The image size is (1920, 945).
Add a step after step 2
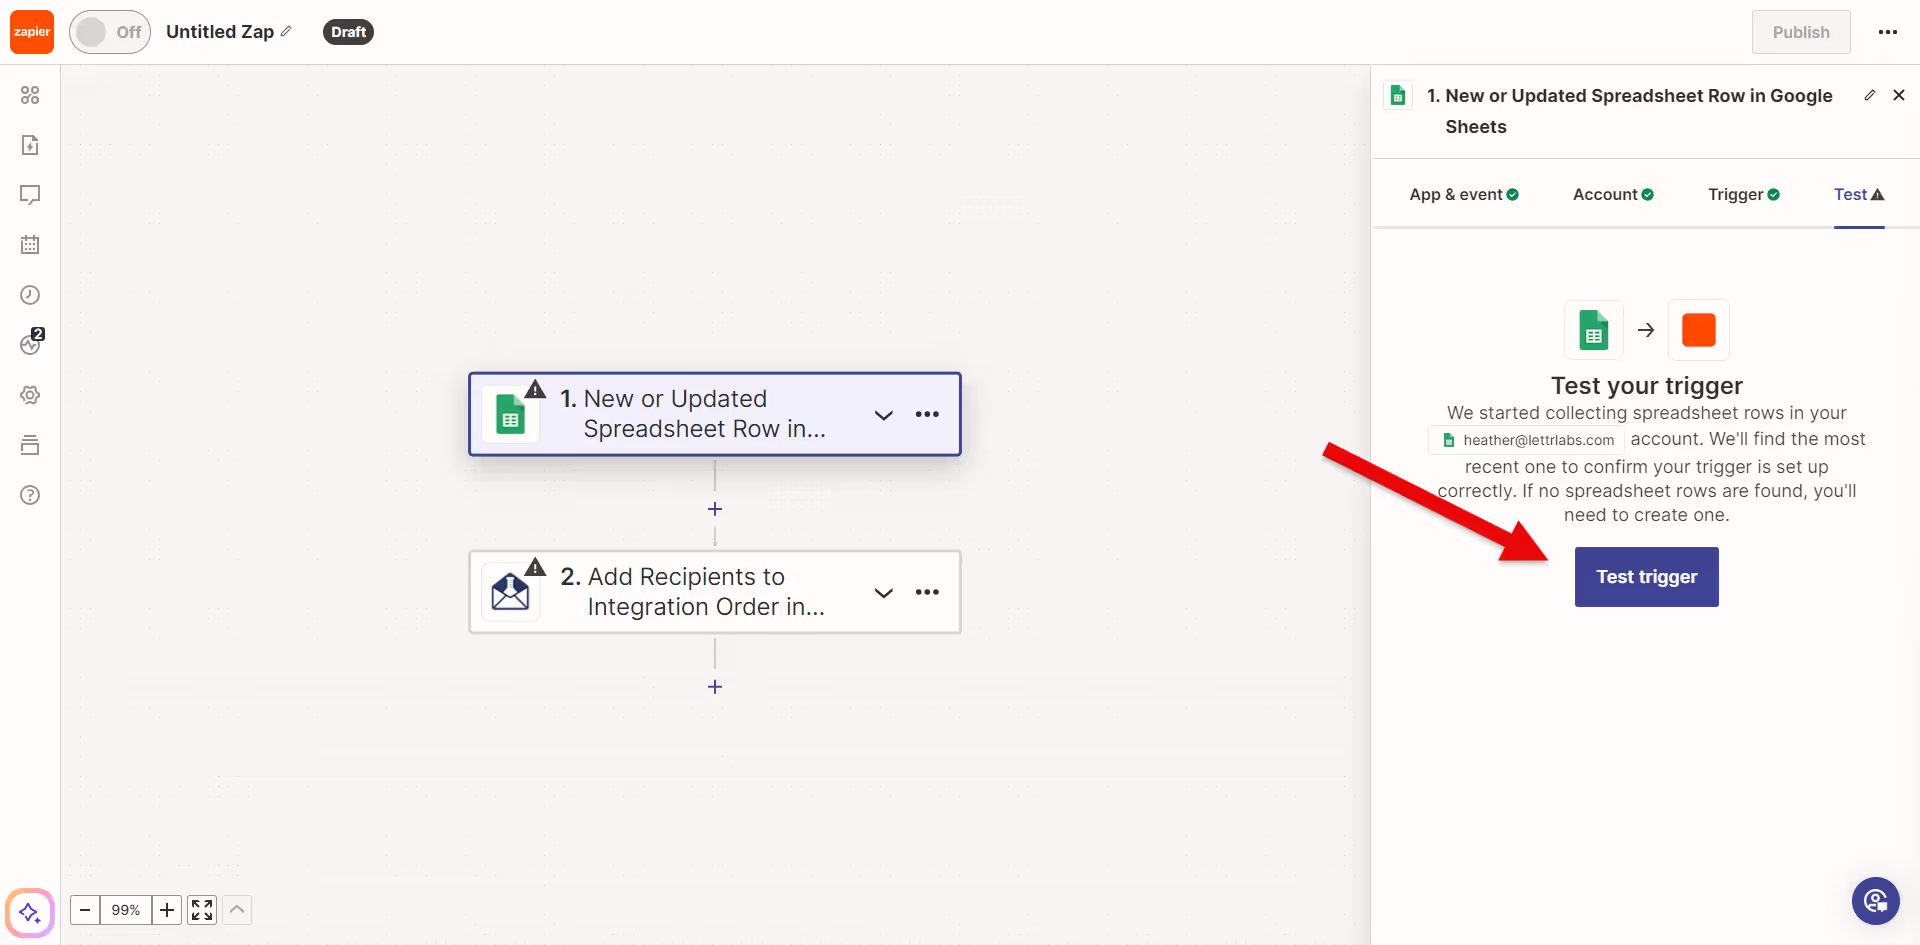tap(715, 687)
